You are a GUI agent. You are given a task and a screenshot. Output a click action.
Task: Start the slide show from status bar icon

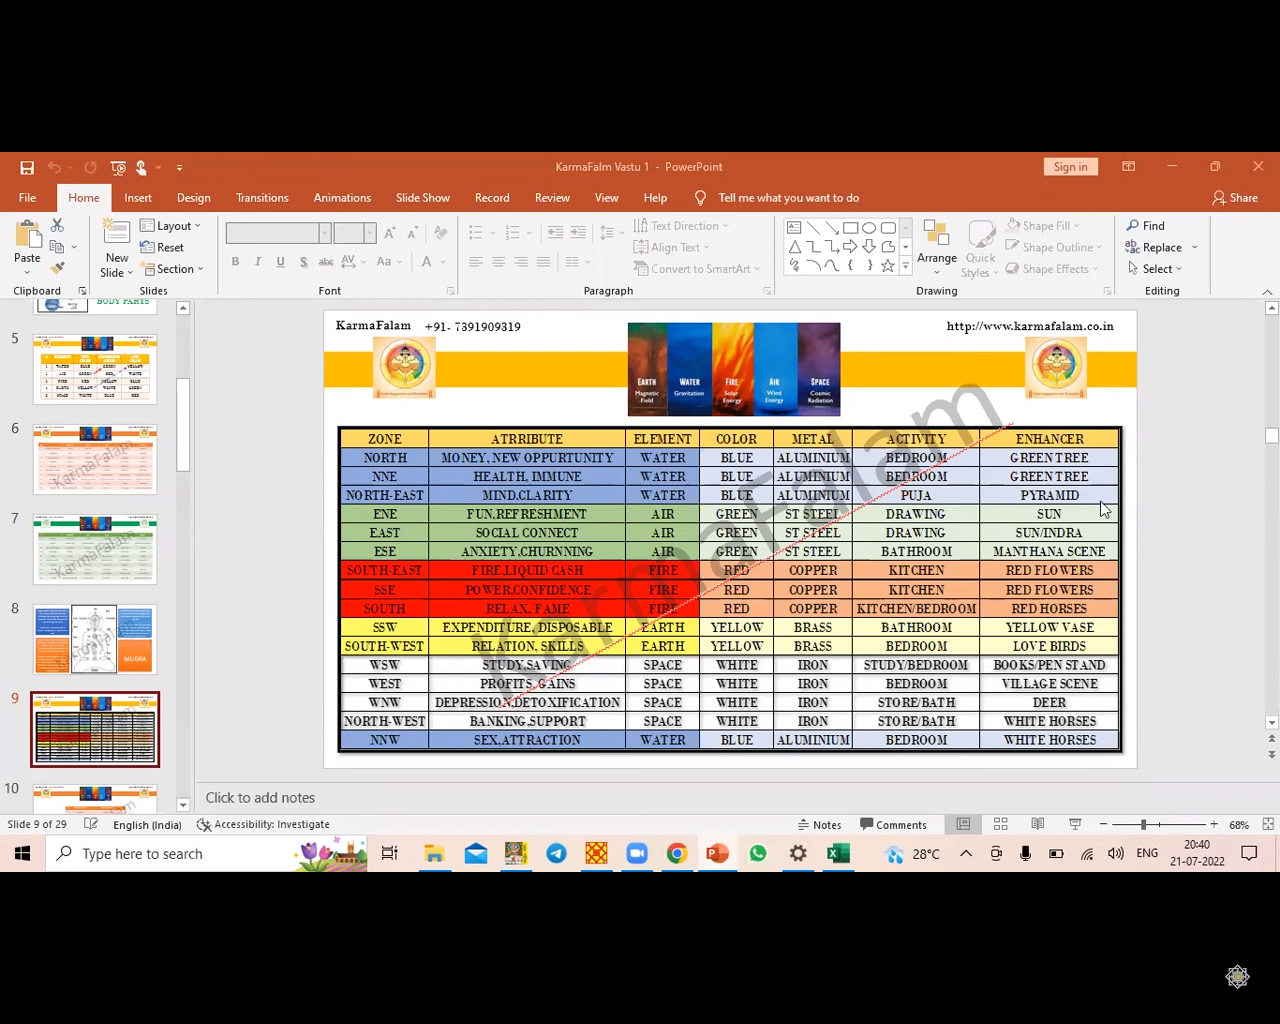pyautogui.click(x=1075, y=825)
